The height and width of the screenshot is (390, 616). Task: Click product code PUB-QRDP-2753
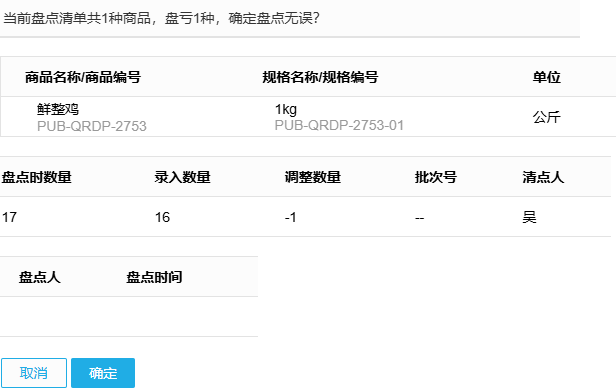92,126
